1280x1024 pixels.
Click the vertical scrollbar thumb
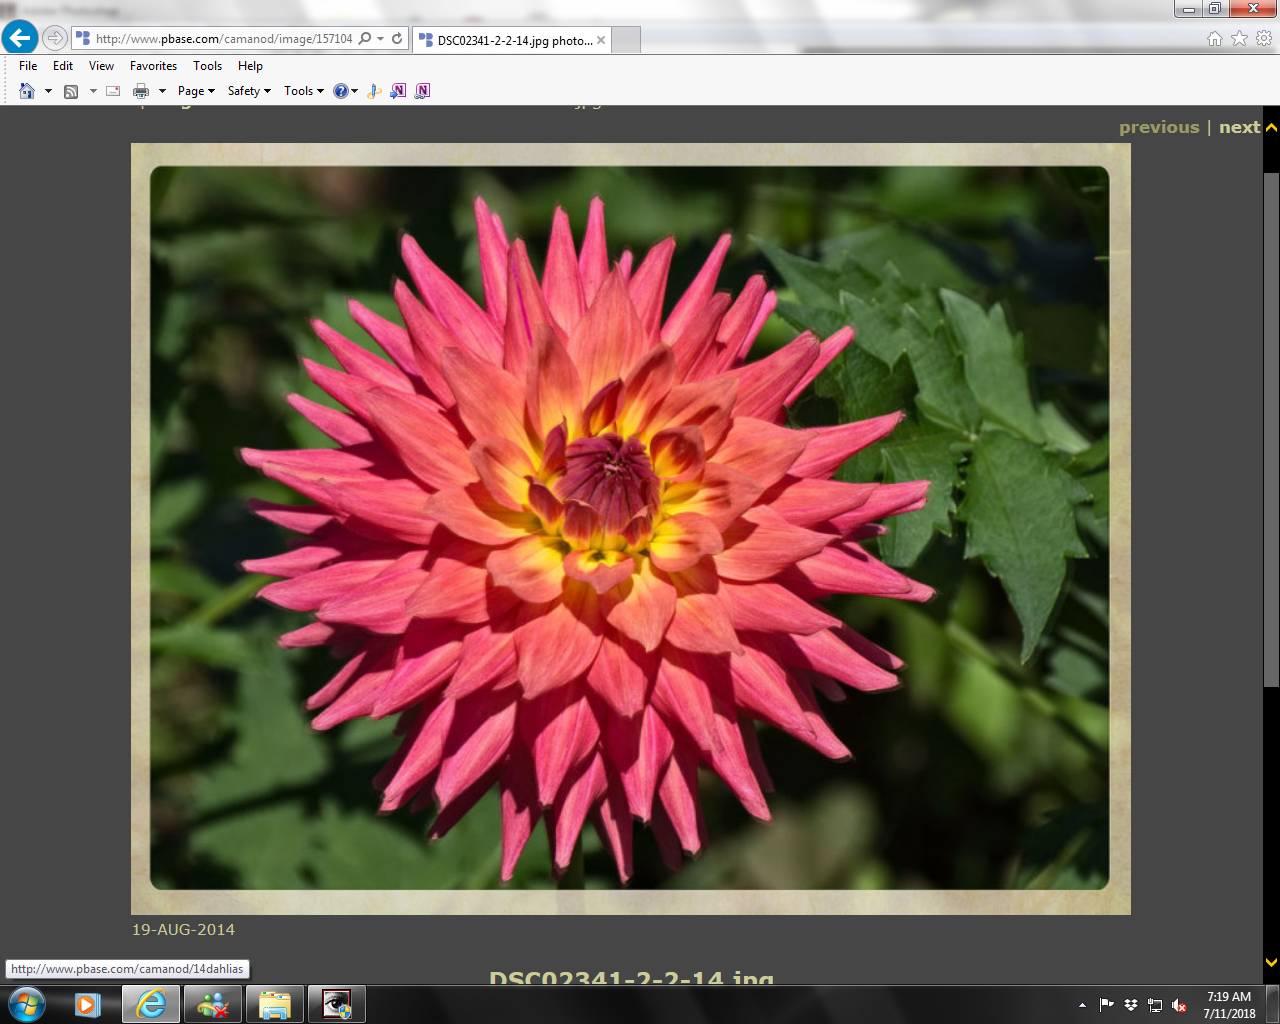point(1271,430)
